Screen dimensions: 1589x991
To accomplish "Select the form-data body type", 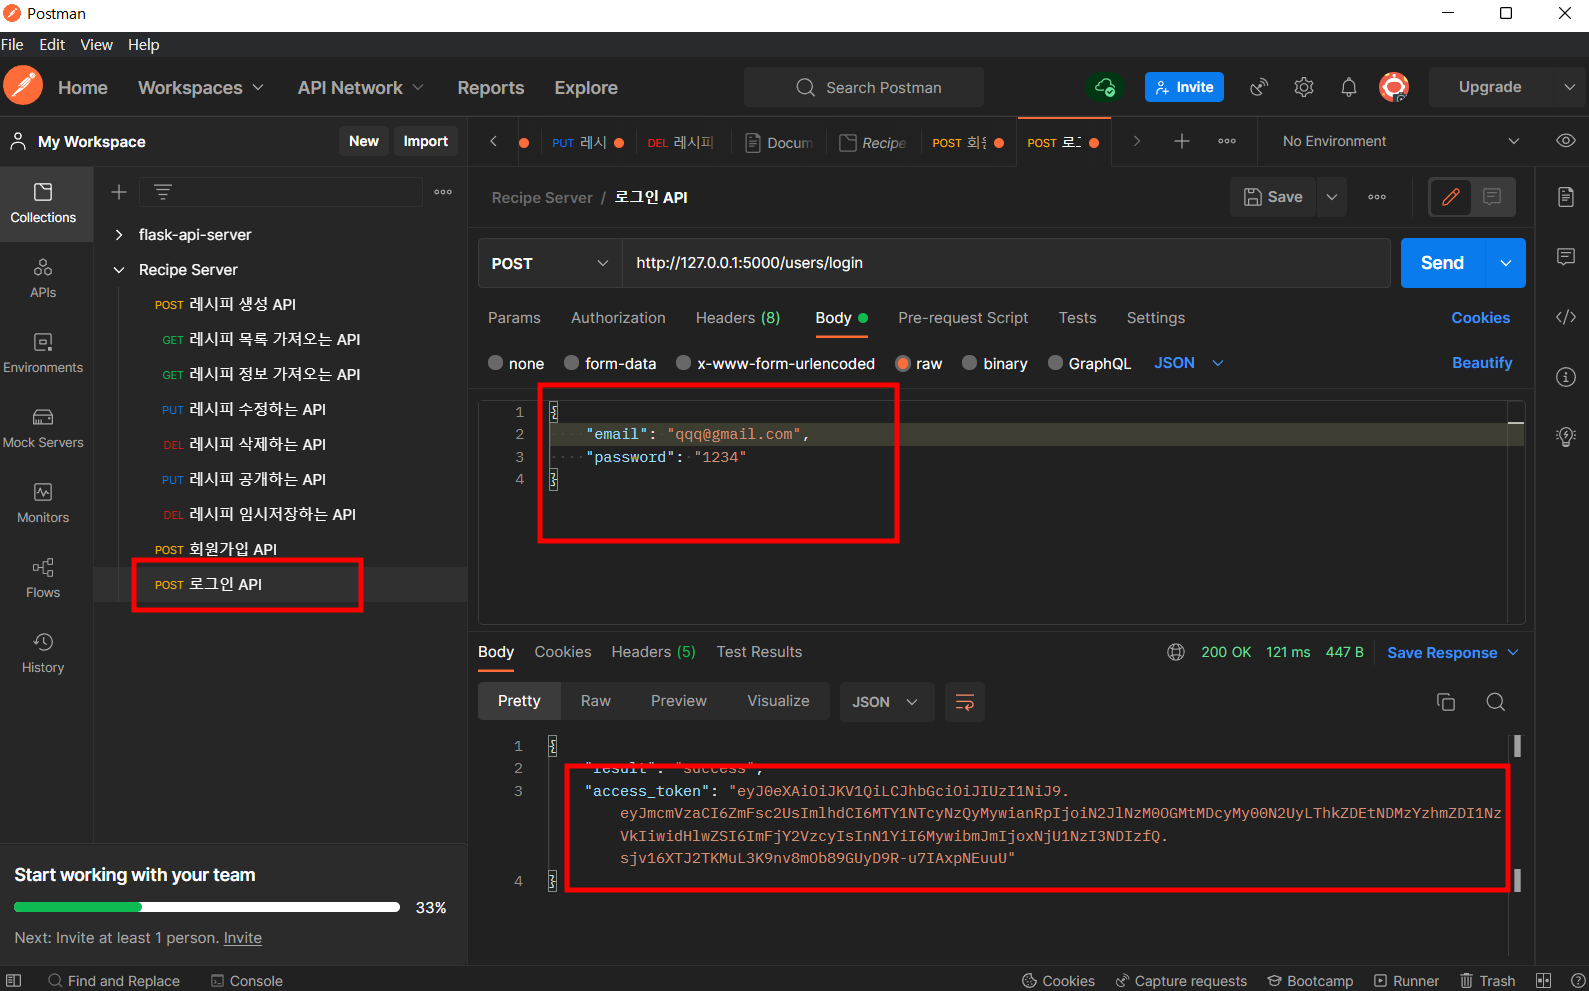I will click(x=610, y=363).
